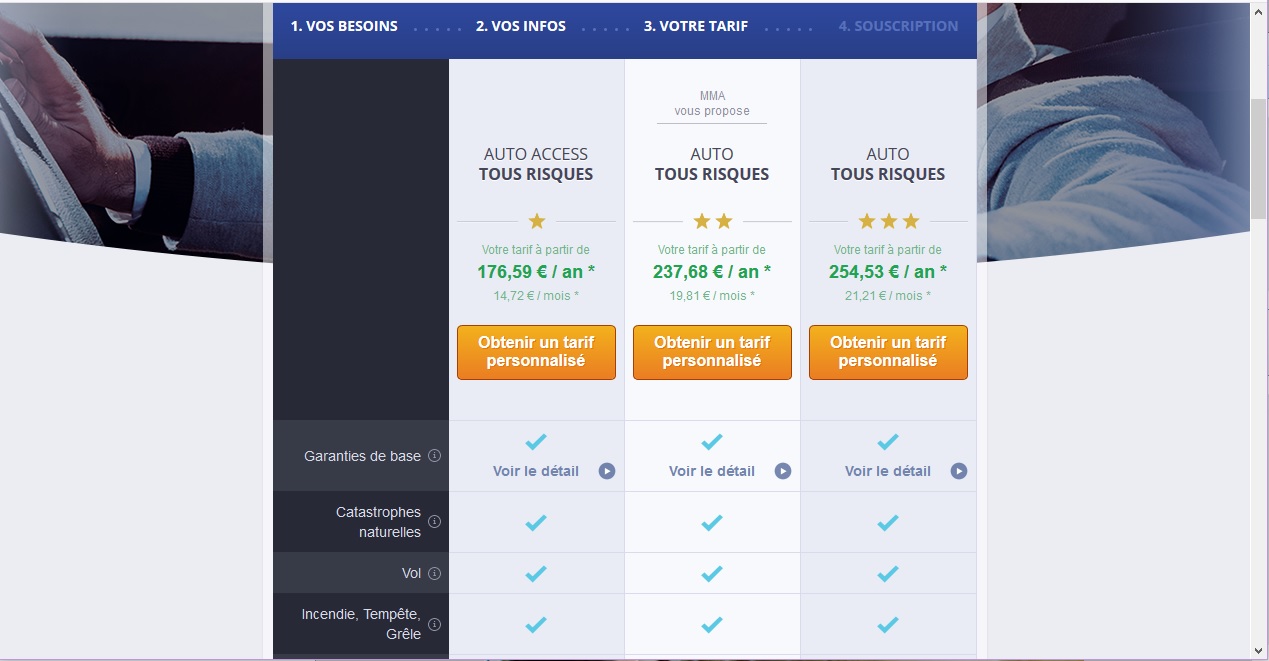
Task: Expand Voir le détail for two-star plan
Action: (x=712, y=471)
